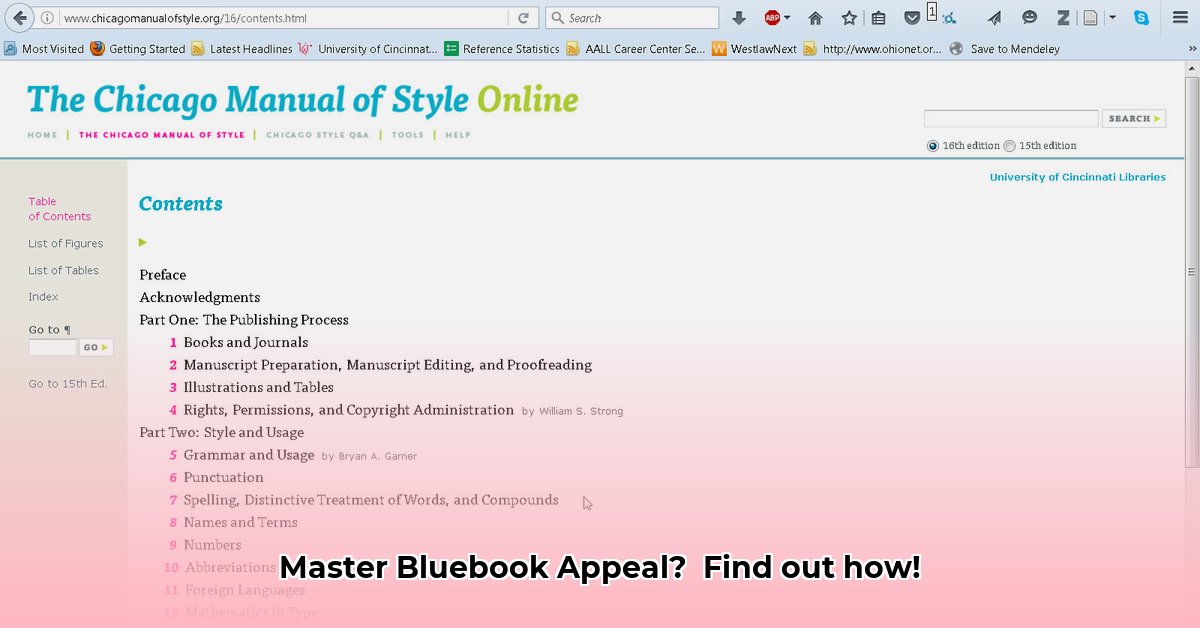Click Save to Mendeley bookmarklet
Viewport: 1200px width, 628px height.
pyautogui.click(x=1004, y=48)
